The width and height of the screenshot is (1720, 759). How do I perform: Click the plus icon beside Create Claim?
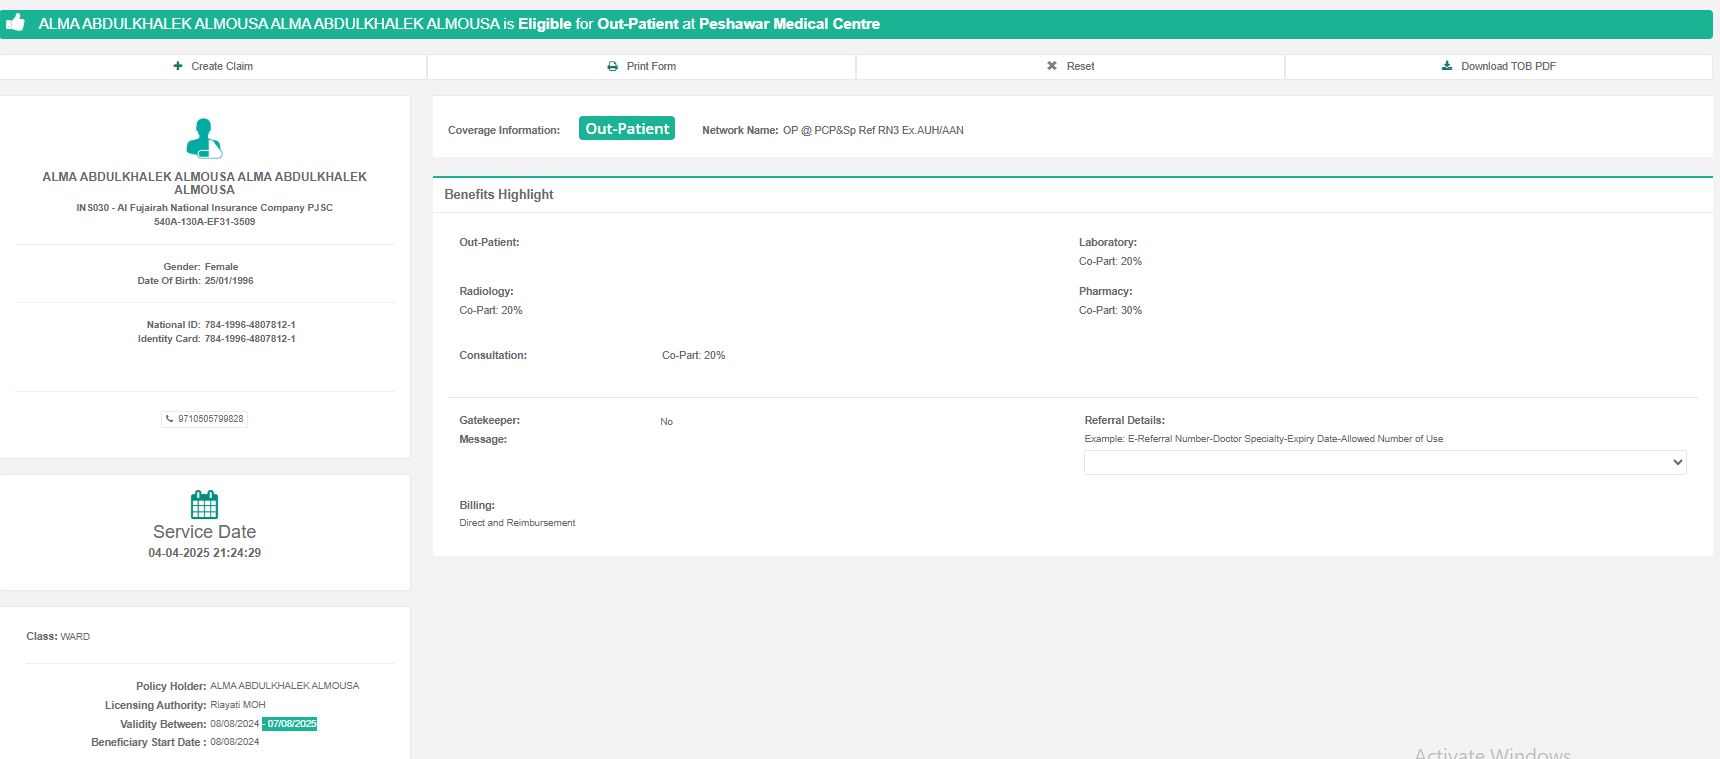pos(178,66)
